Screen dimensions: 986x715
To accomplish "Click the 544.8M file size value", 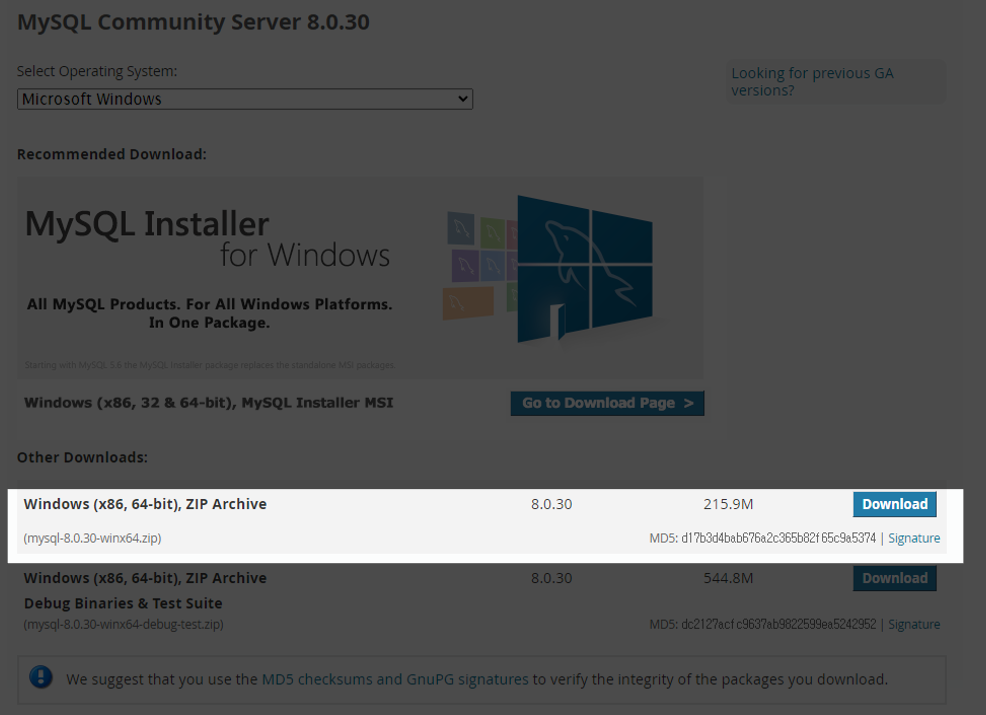I will point(728,578).
